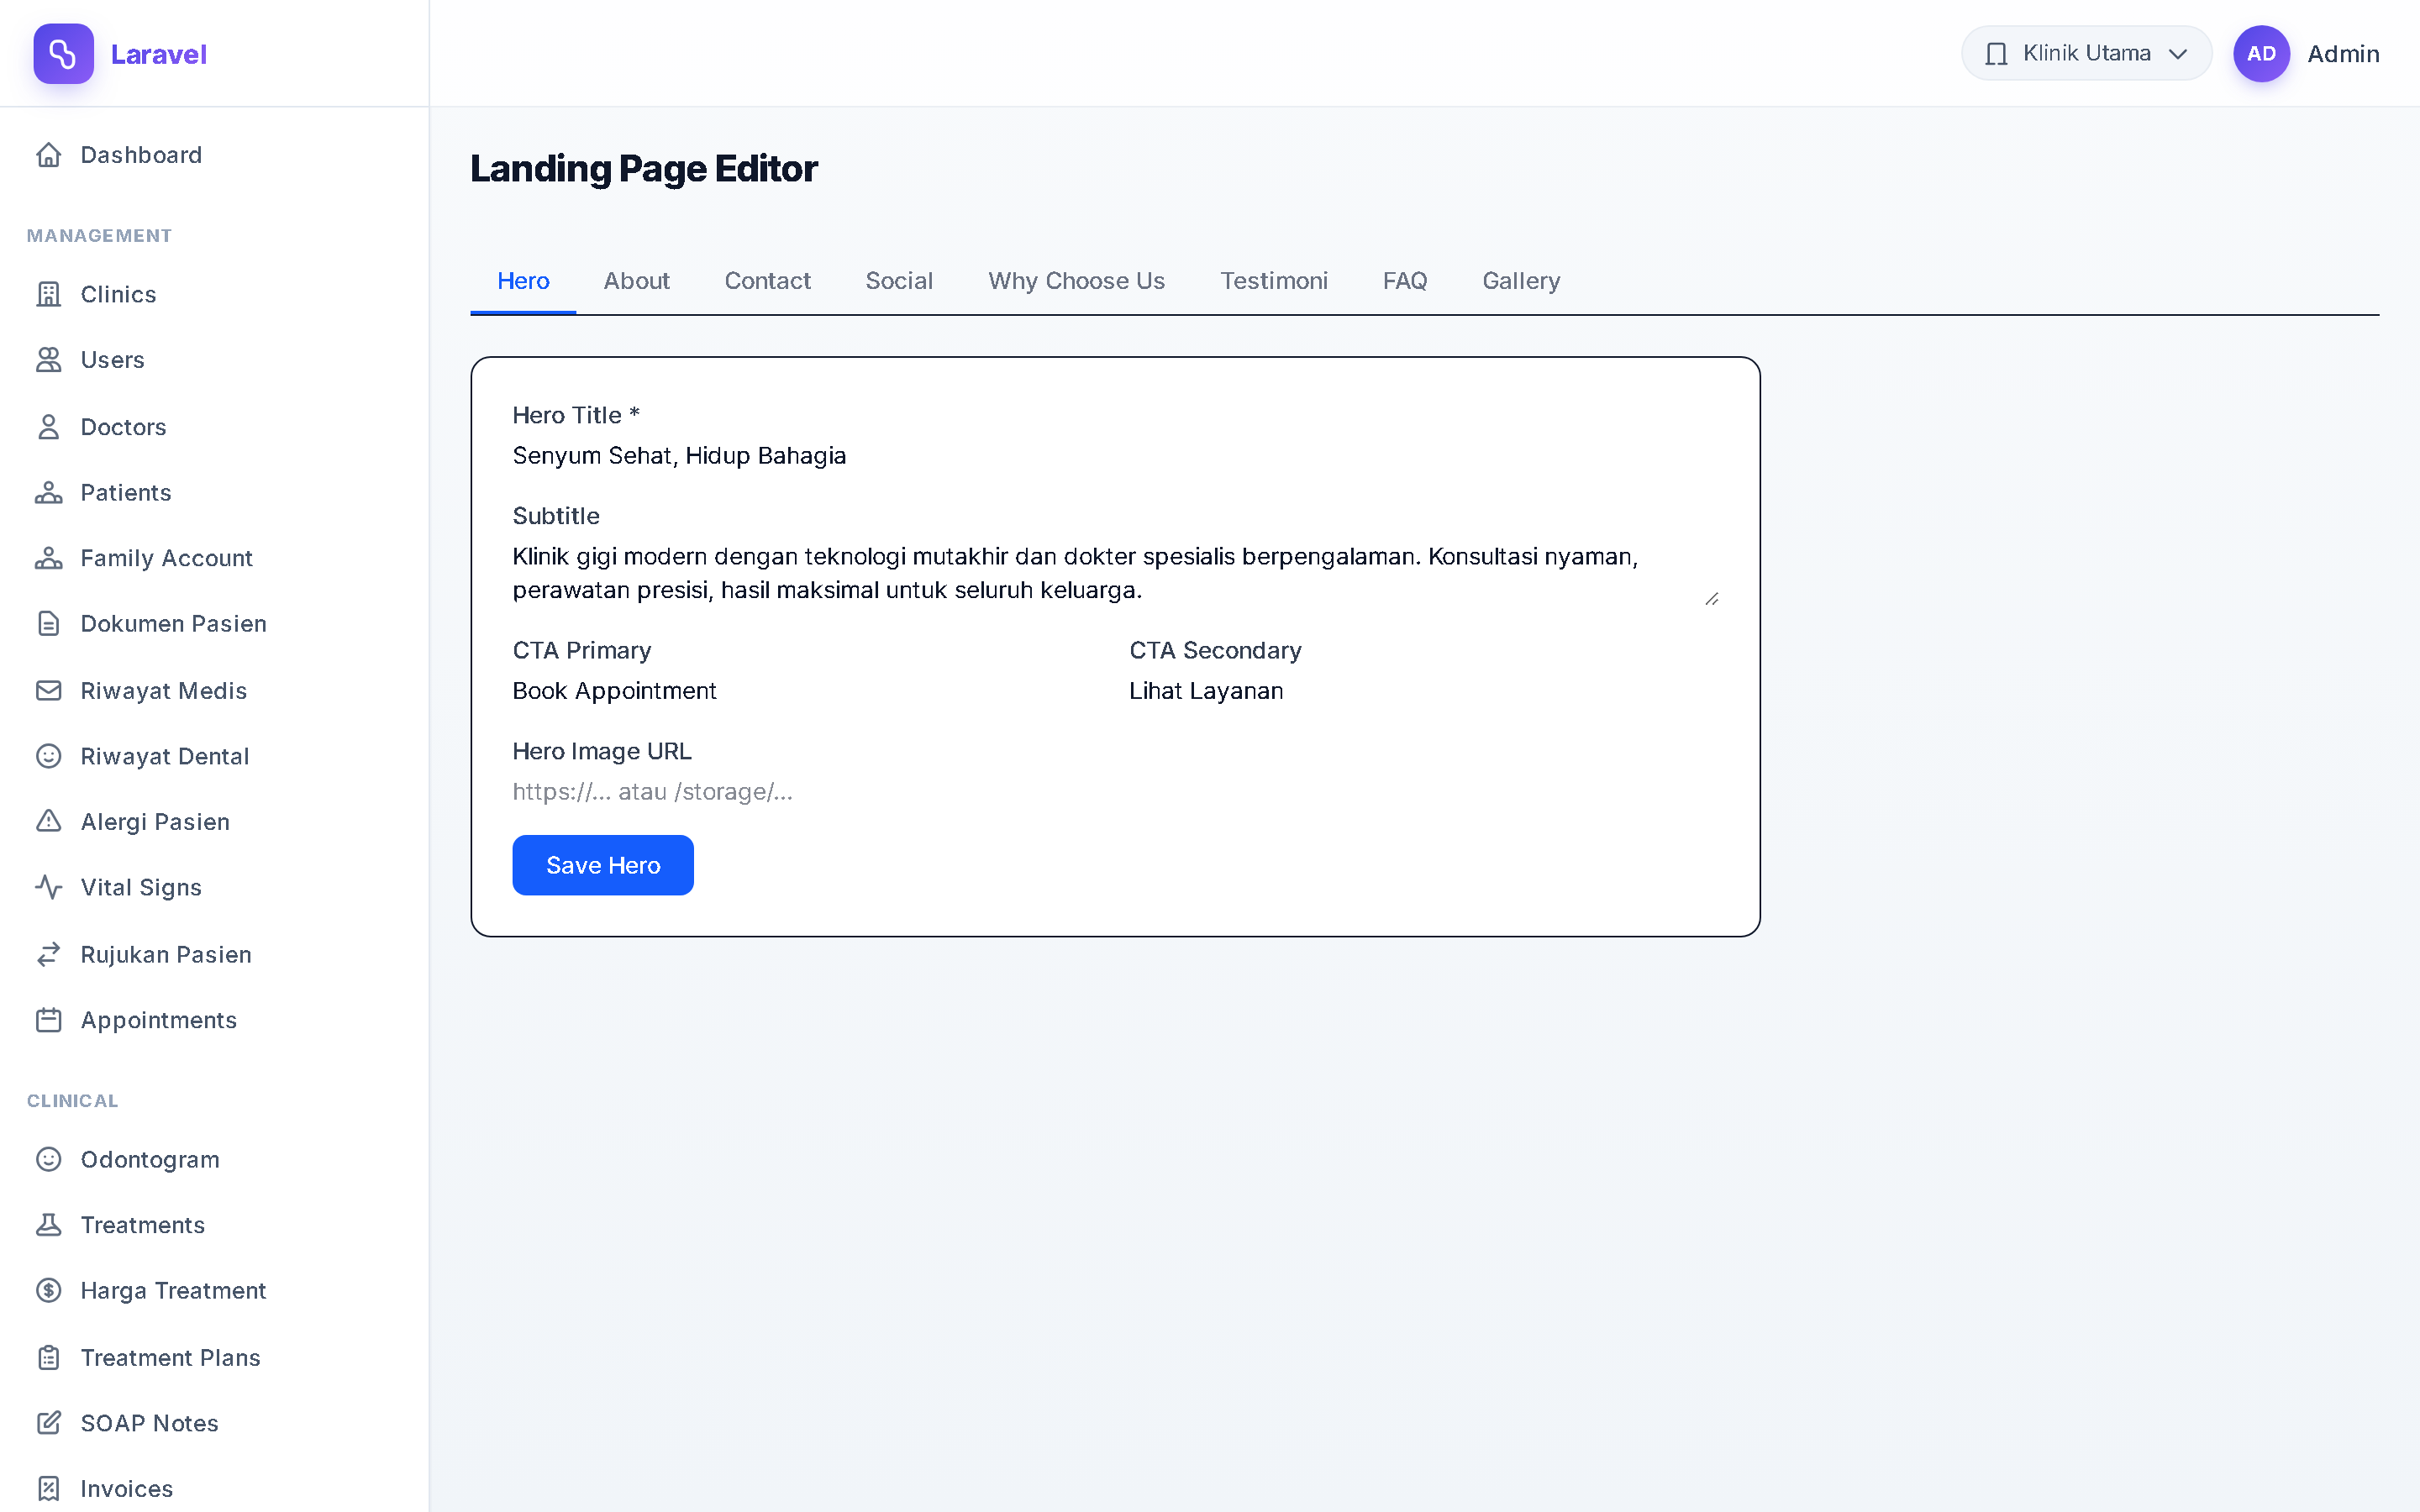Select the Why Choose Us tab
The image size is (2420, 1512).
coord(1076,281)
